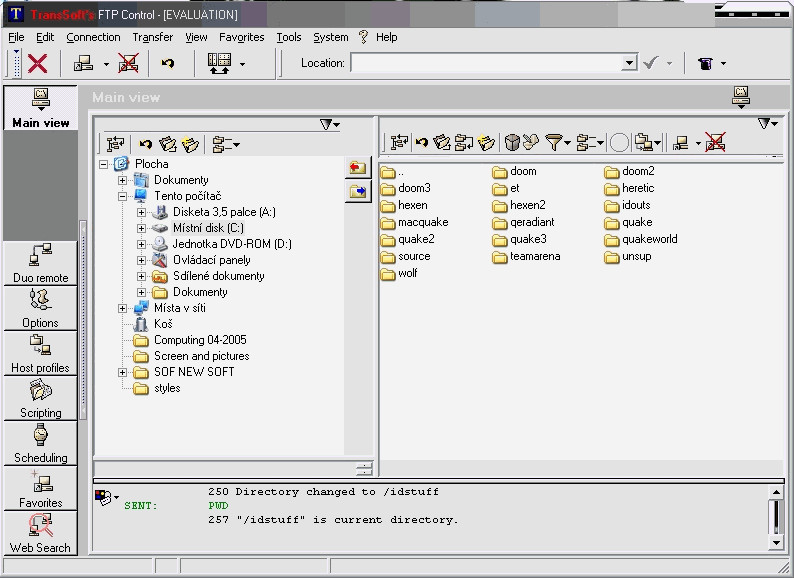Image resolution: width=794 pixels, height=578 pixels.
Task: Click the red left-arrow folder transfer button
Action: point(358,167)
